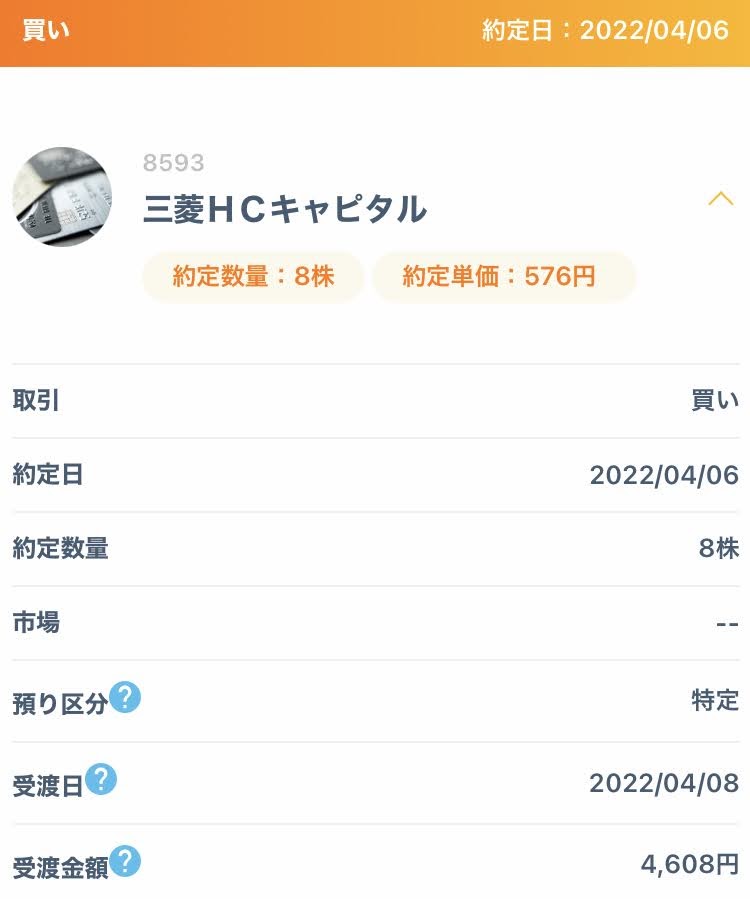Viewport: 750px width, 899px height.
Task: Tap the 買い value in 取引 row
Action: 715,400
